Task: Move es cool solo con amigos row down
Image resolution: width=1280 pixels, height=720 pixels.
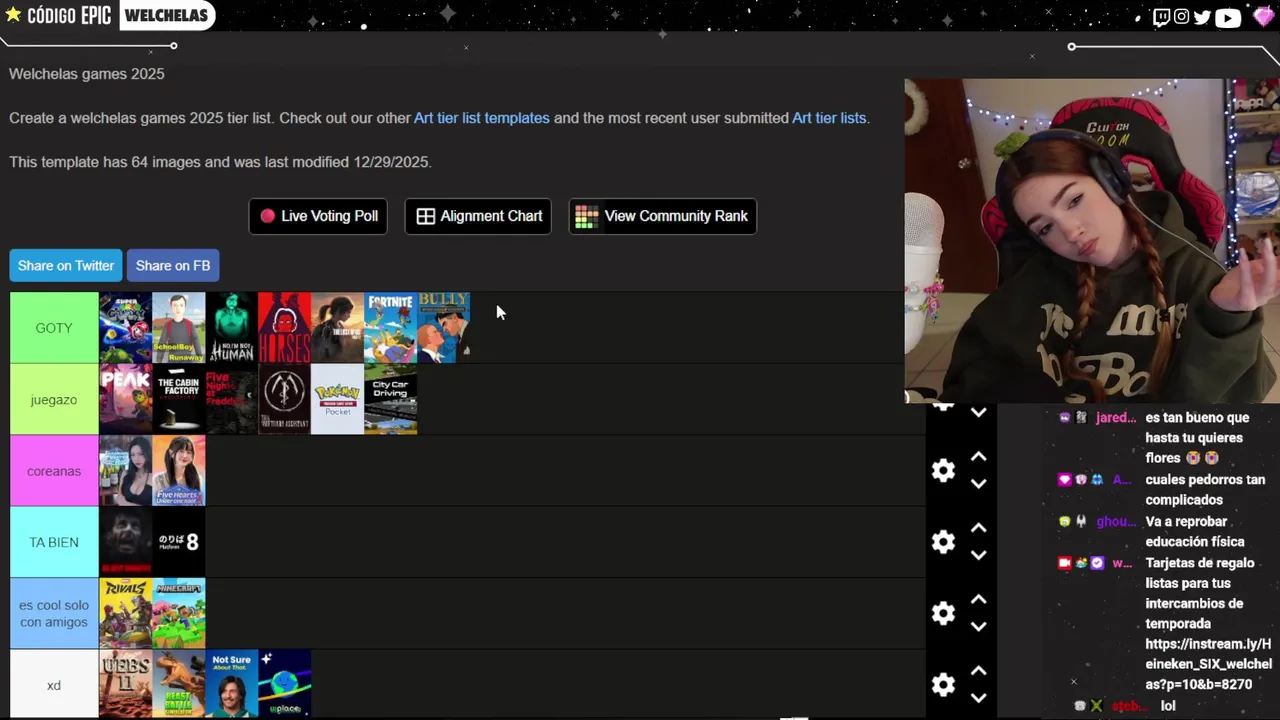Action: pos(979,627)
